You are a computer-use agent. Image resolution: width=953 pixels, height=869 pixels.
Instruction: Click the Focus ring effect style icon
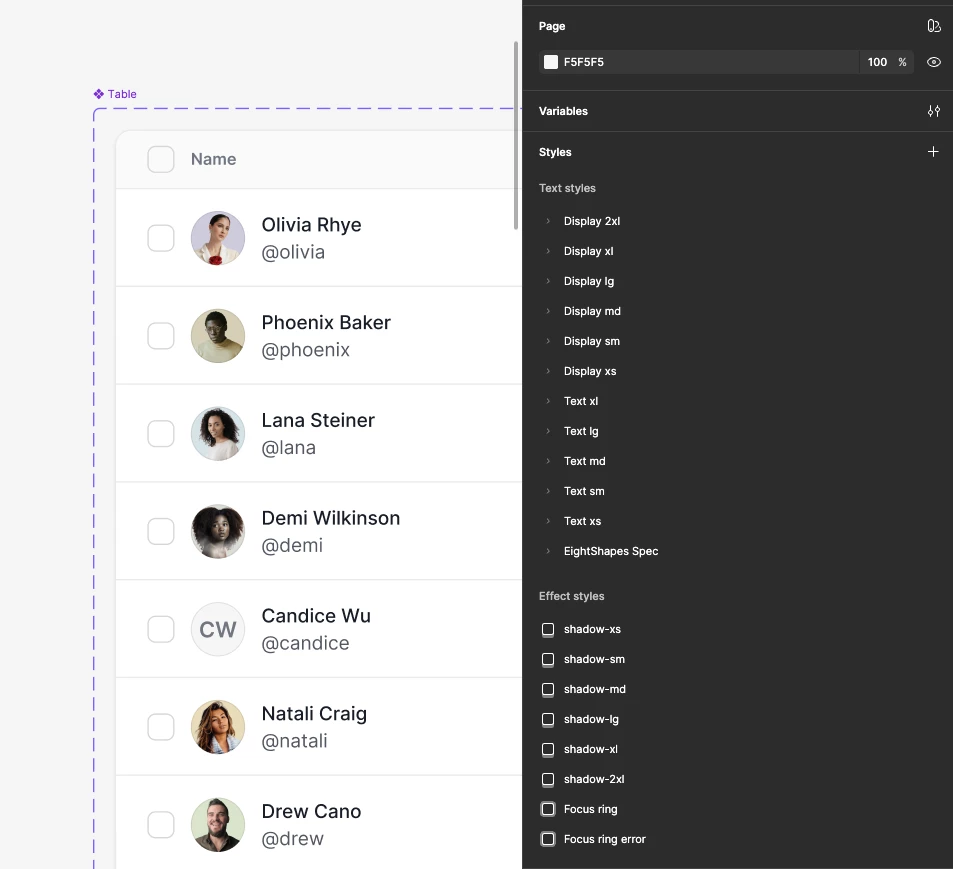(x=548, y=809)
